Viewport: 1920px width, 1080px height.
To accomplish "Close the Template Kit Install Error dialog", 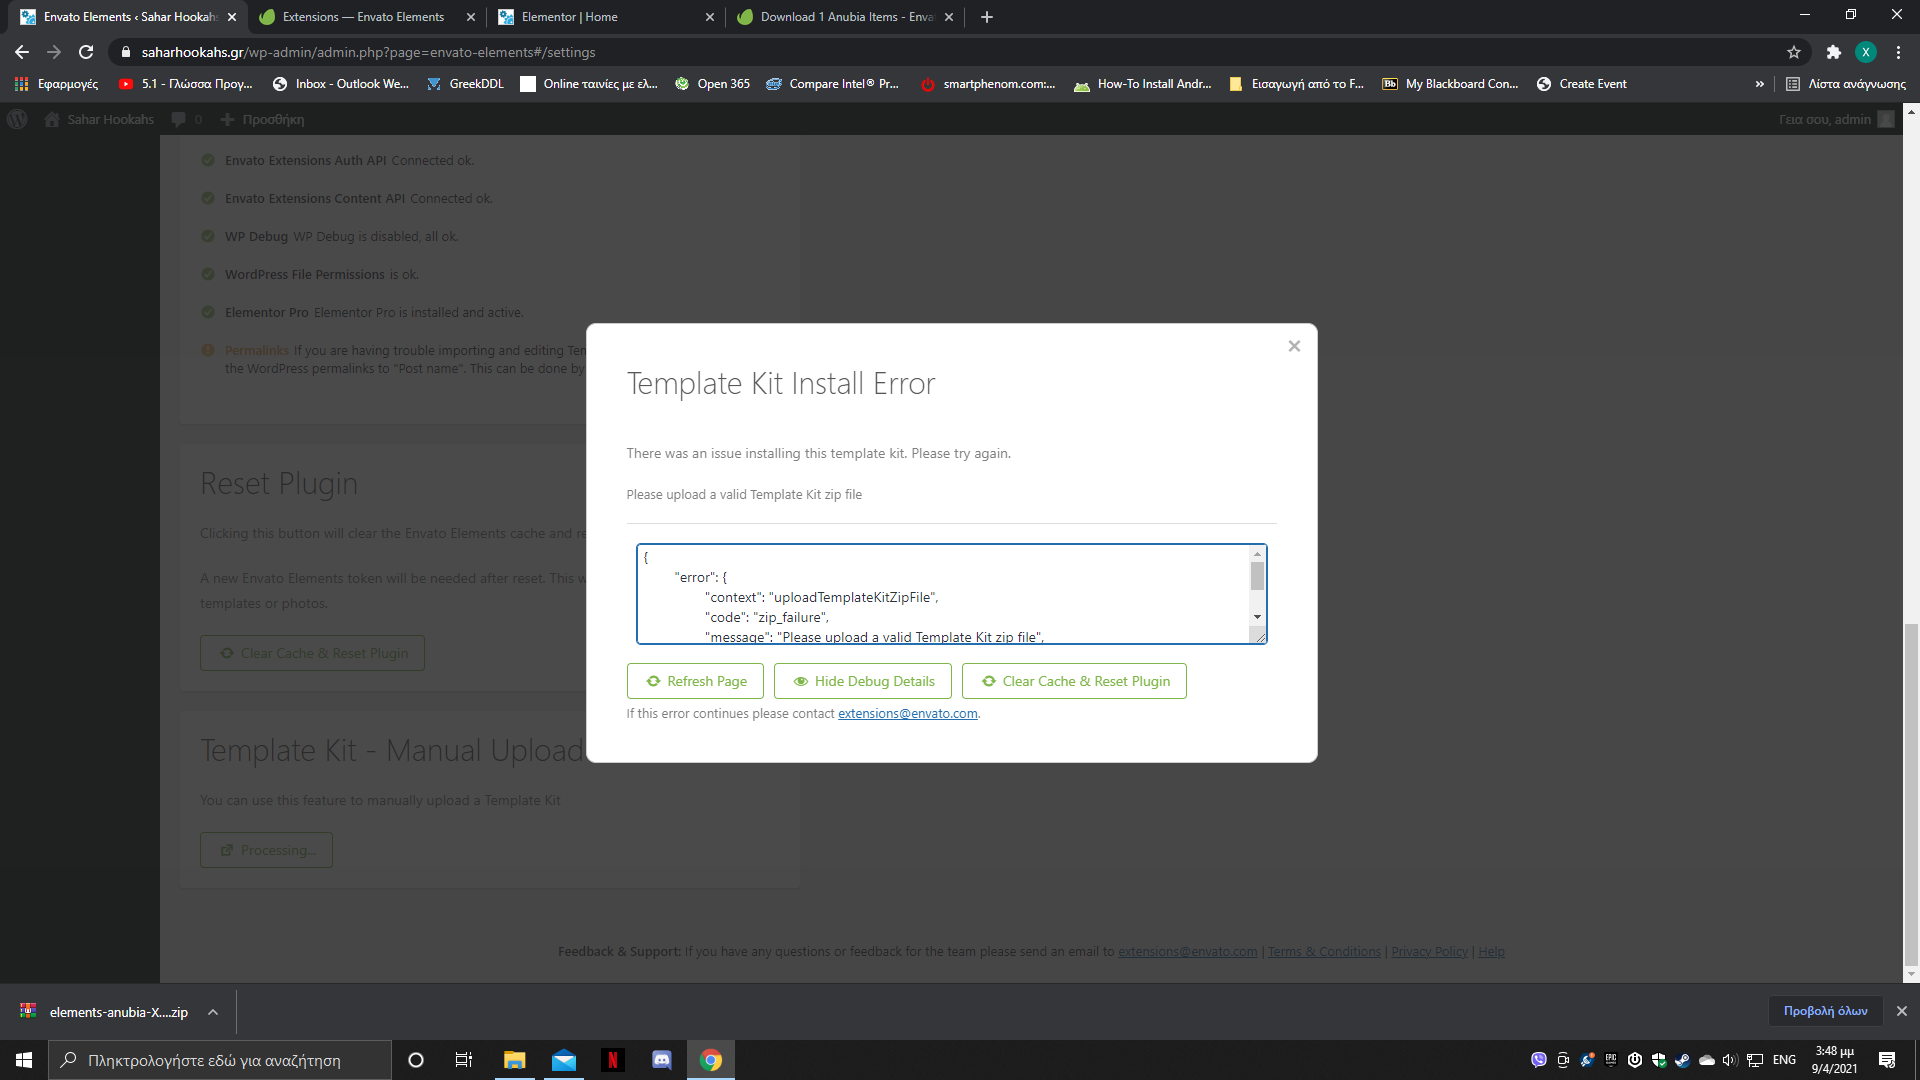I will (1294, 346).
